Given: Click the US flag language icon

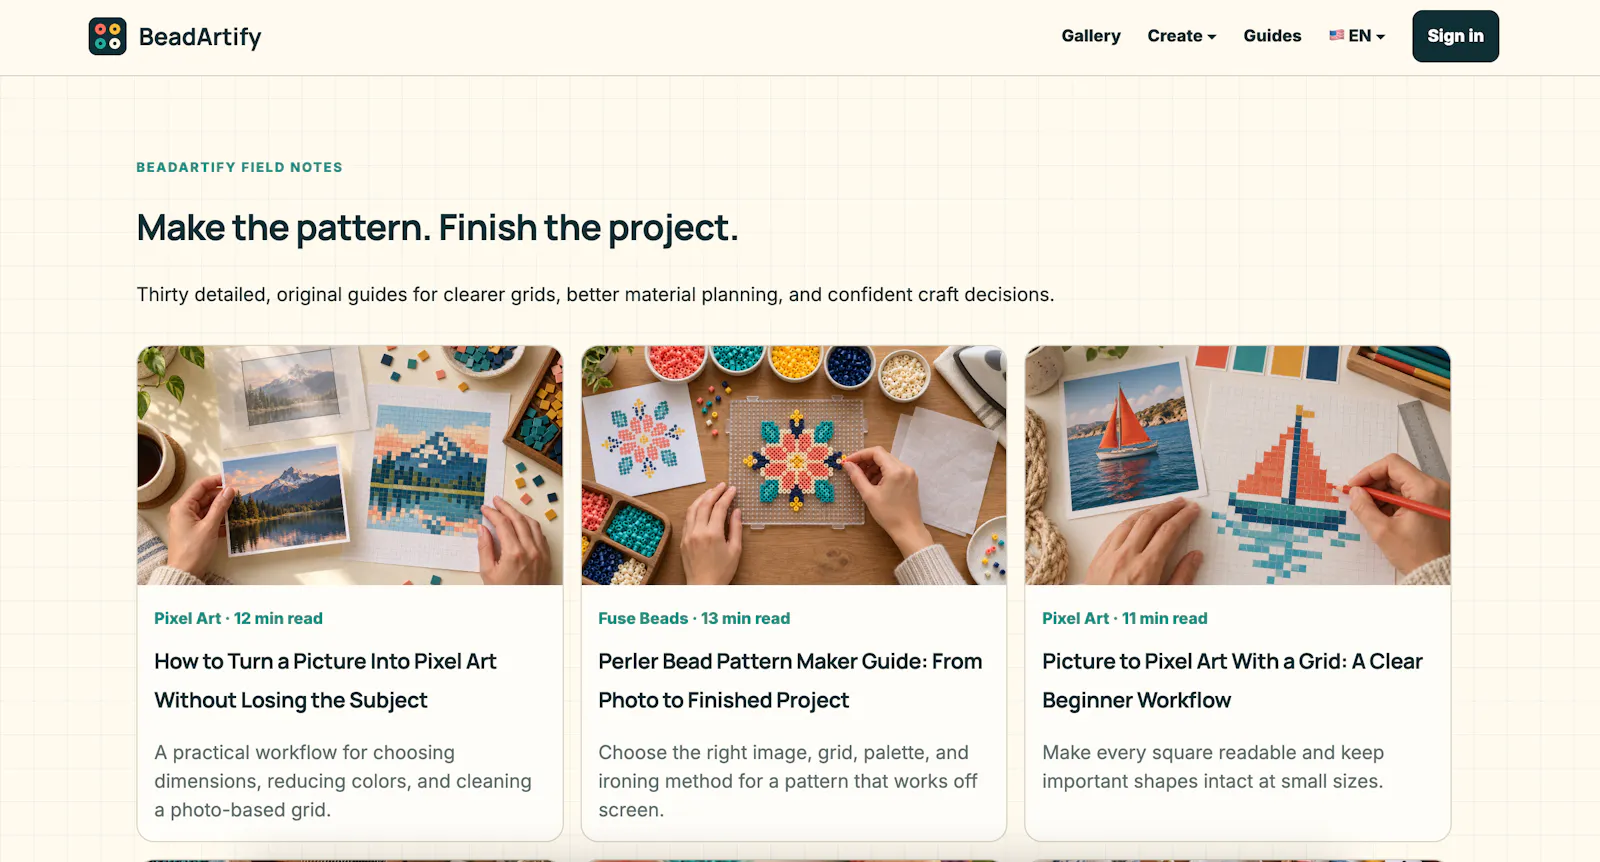Looking at the screenshot, I should pyautogui.click(x=1336, y=35).
